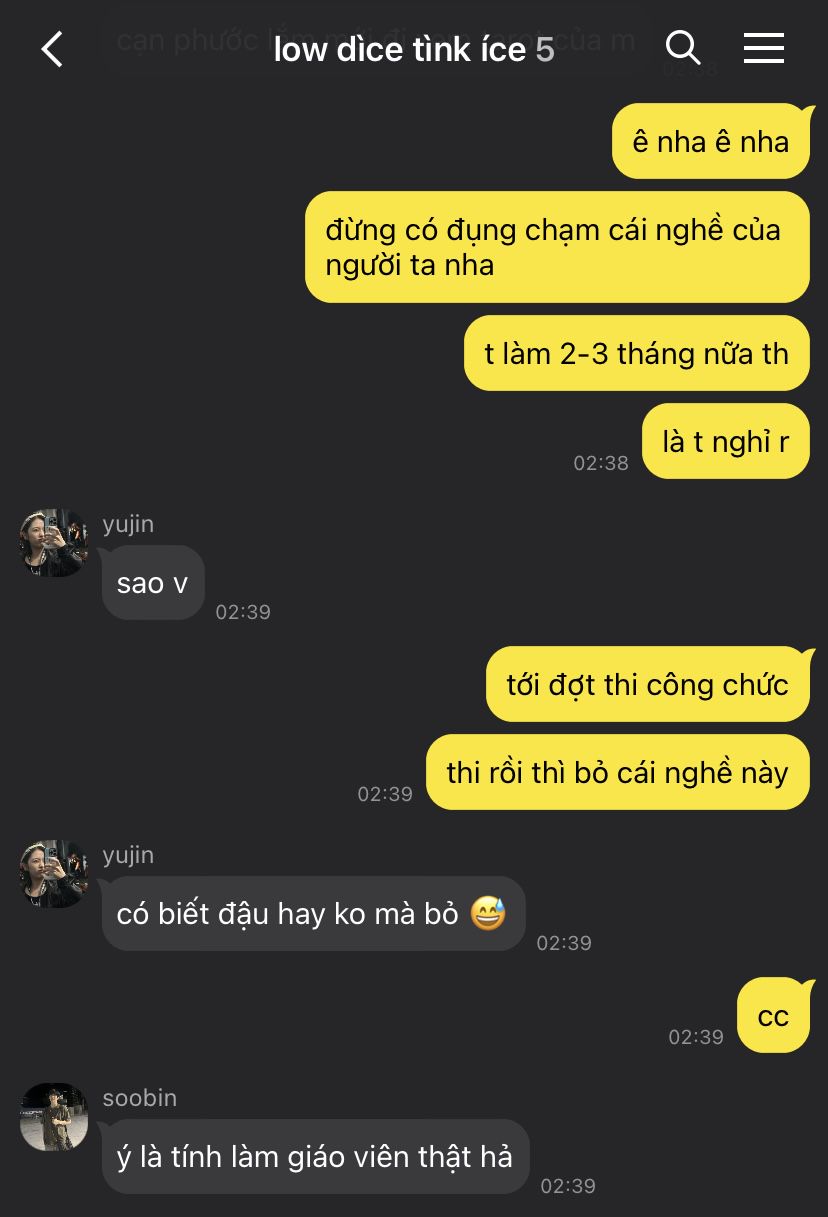Open chat search with magnifier icon
This screenshot has width=828, height=1217.
[x=683, y=47]
